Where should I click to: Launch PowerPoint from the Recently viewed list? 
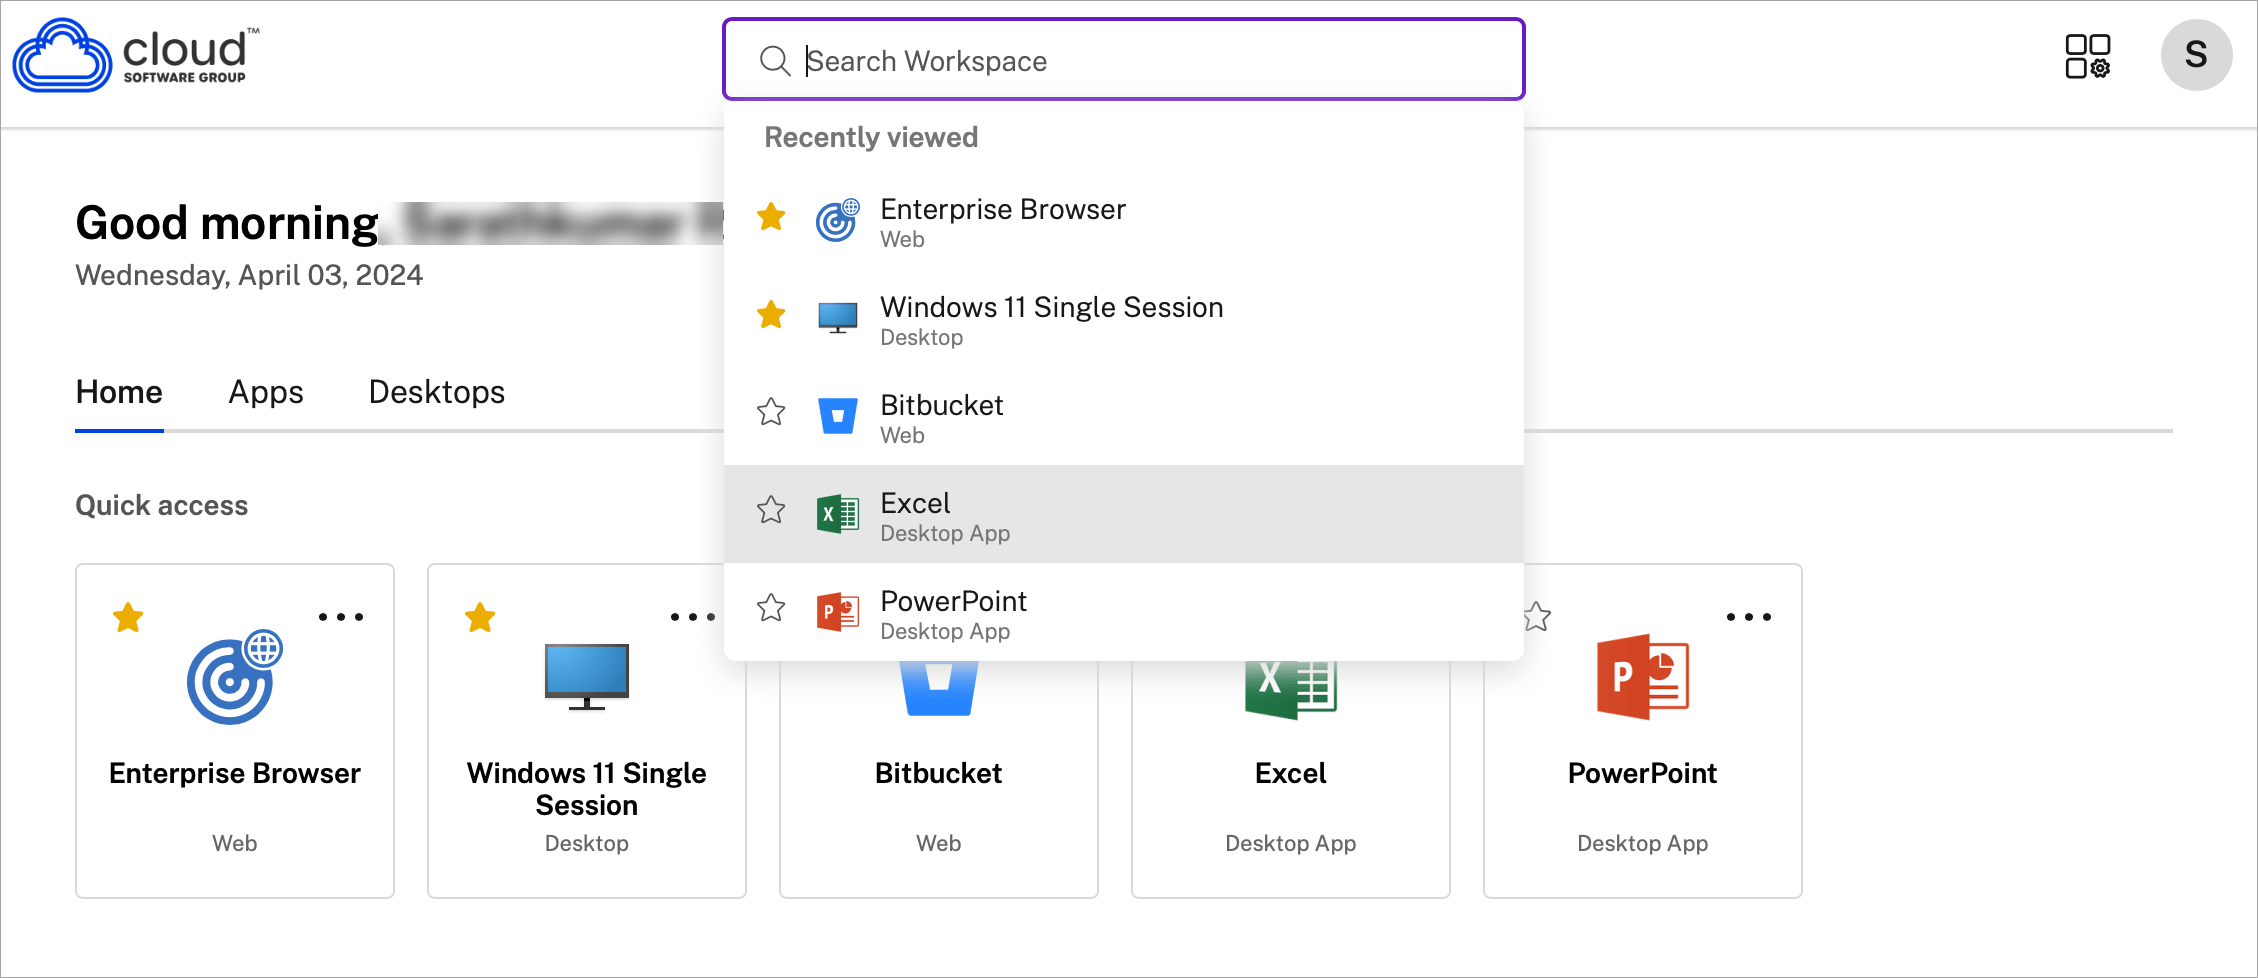tap(1124, 612)
